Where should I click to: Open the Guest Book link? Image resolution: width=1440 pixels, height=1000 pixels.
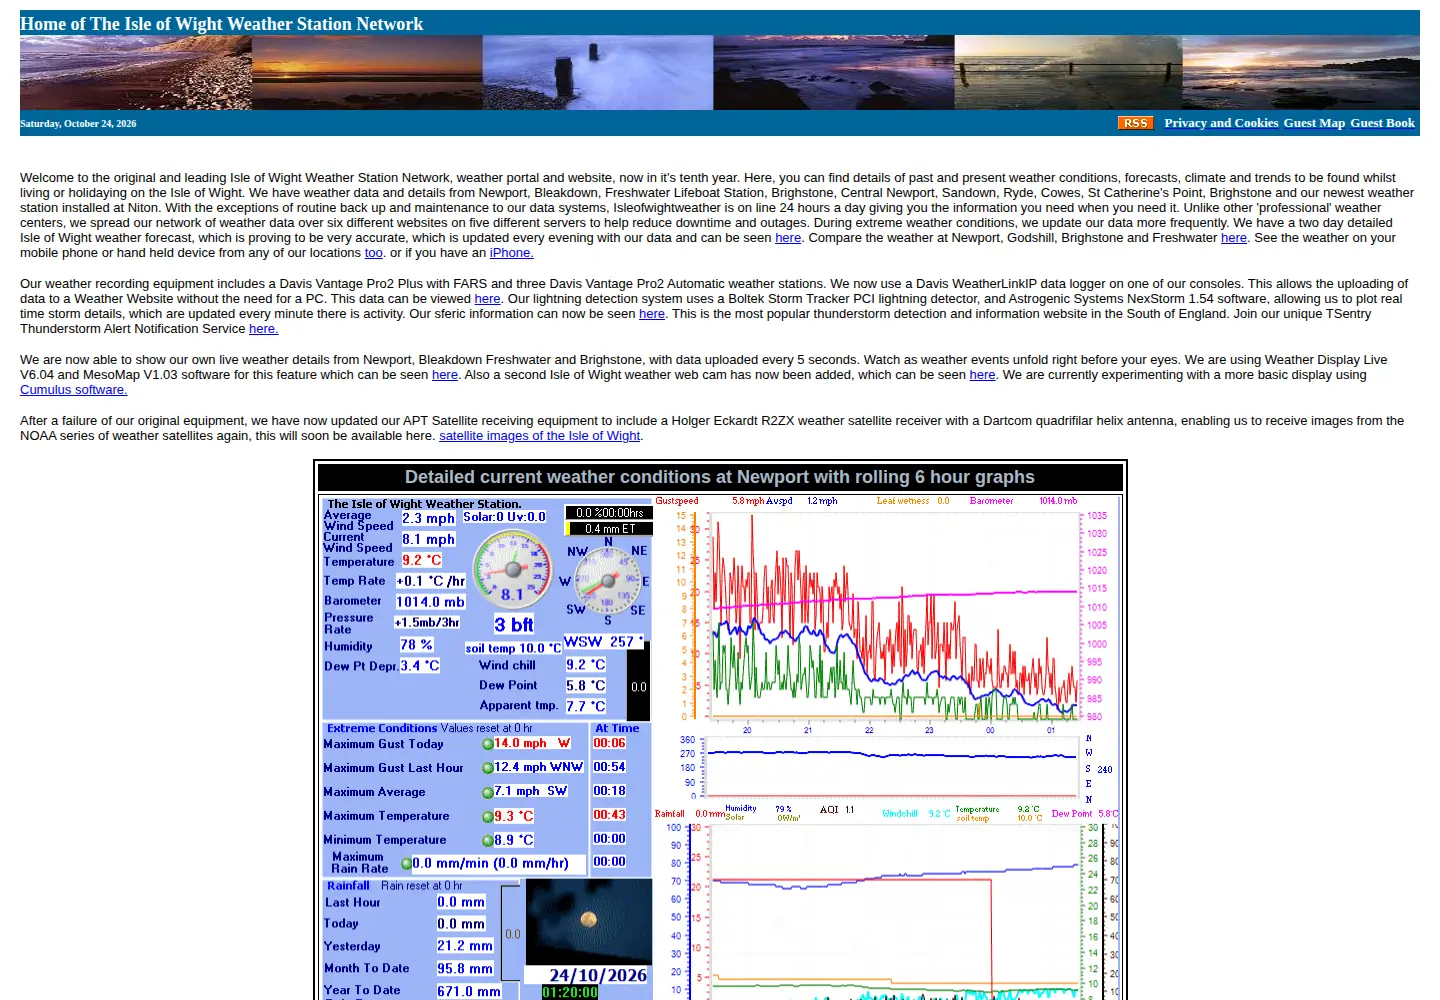pyautogui.click(x=1382, y=123)
